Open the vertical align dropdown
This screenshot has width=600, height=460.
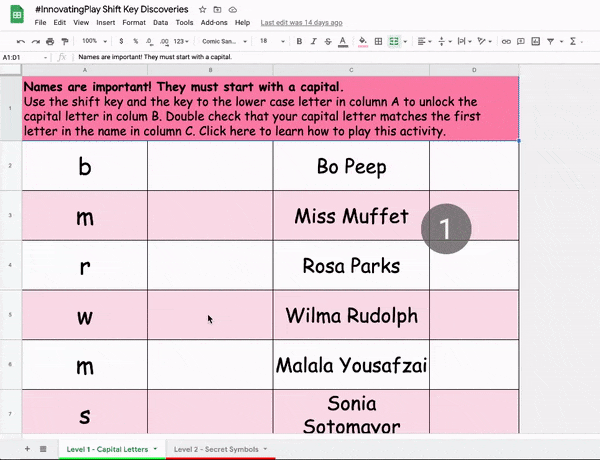445,41
